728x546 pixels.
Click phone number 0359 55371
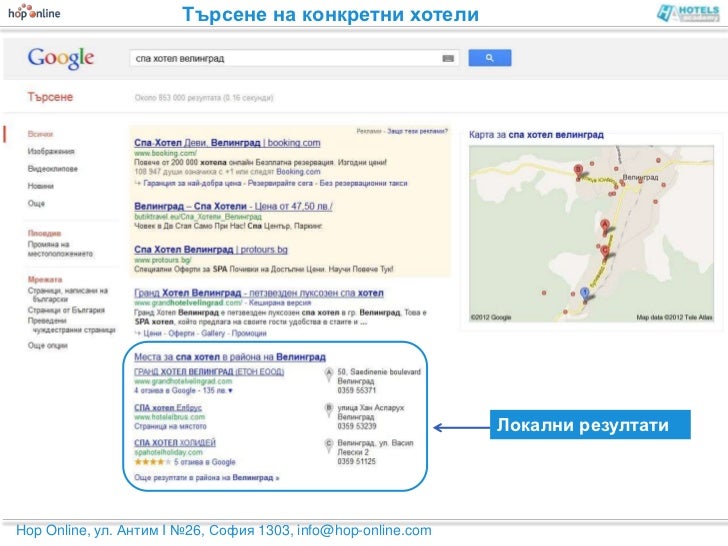pos(357,390)
